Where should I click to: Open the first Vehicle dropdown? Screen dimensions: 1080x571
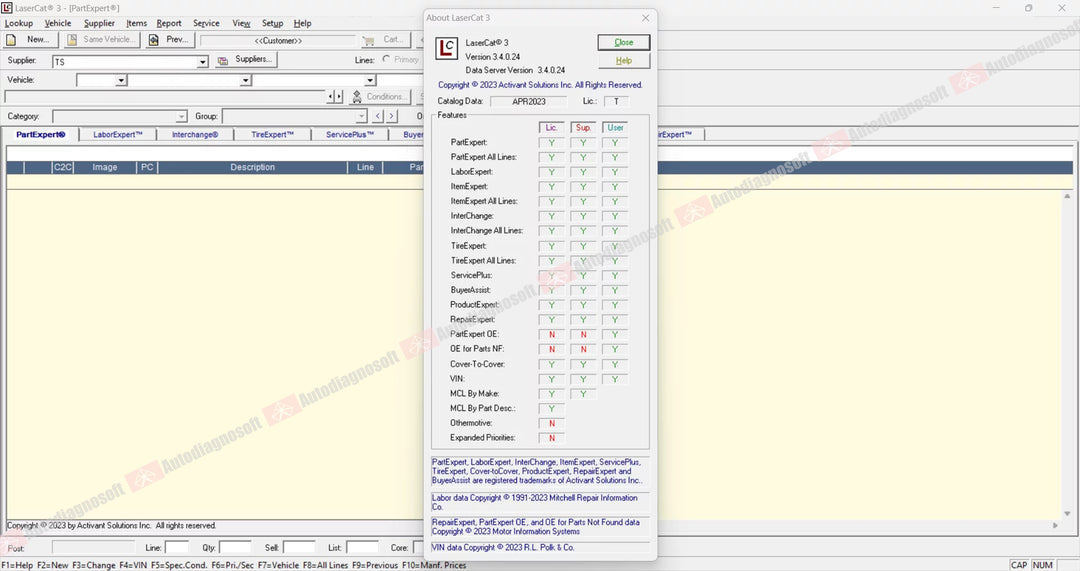pos(121,81)
